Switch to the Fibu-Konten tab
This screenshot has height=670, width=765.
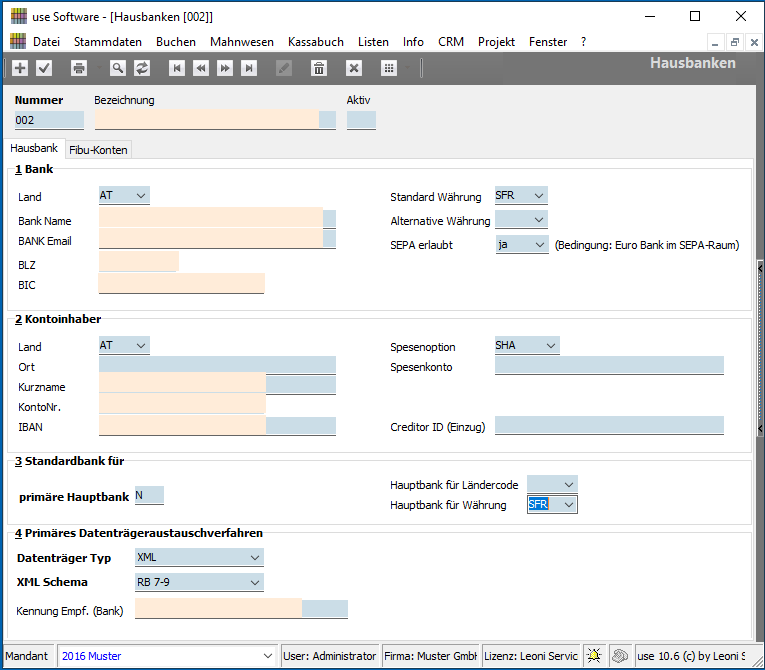click(99, 150)
